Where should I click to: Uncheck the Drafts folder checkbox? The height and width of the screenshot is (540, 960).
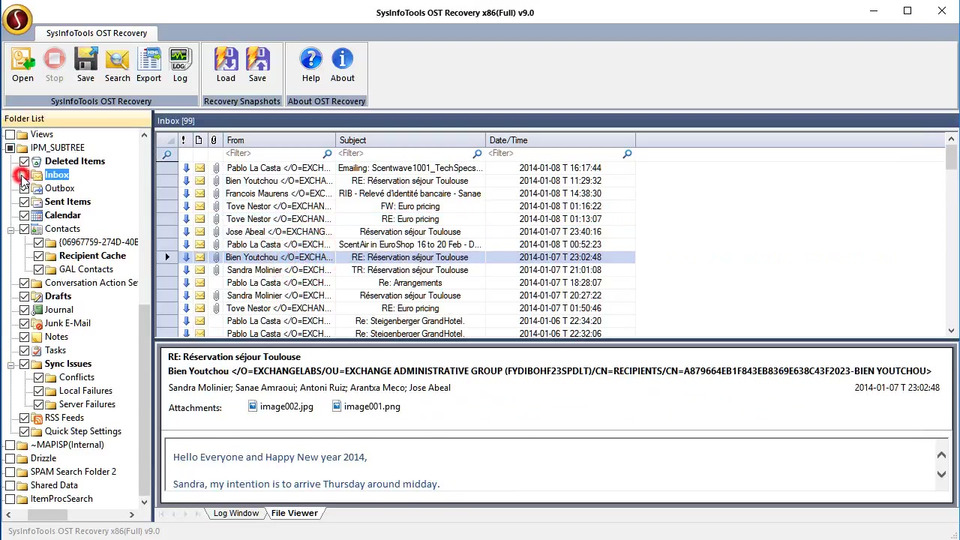(24, 296)
